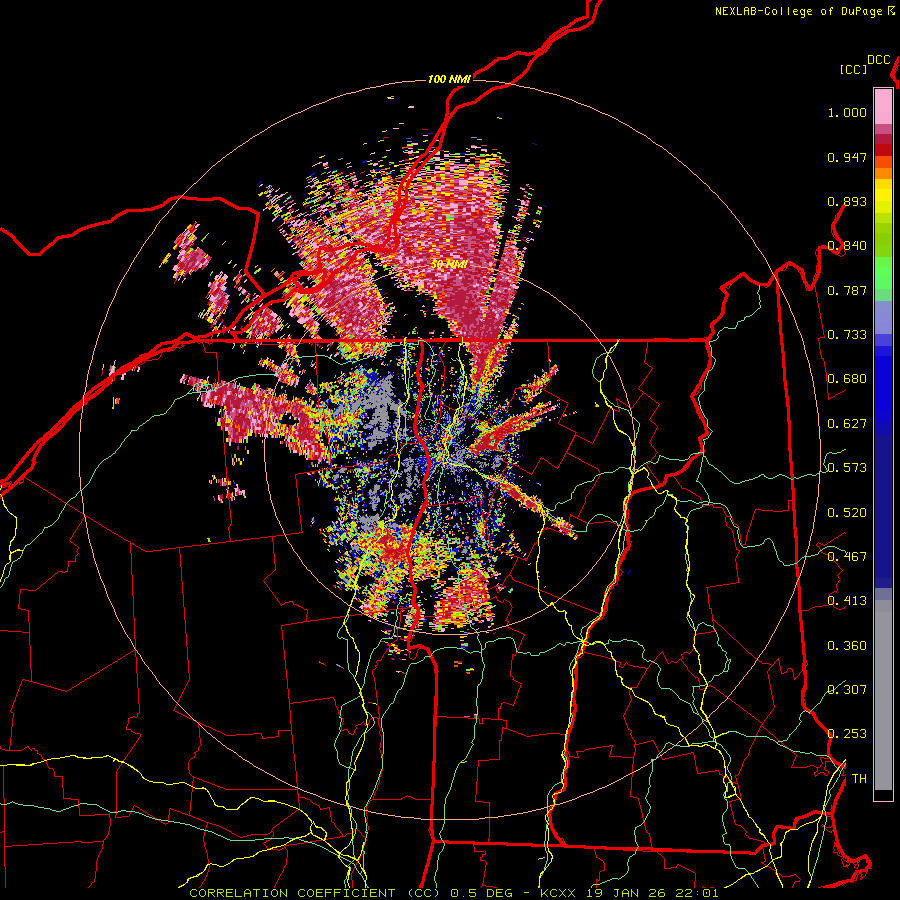The image size is (900, 900).
Task: Click the [CC] legend label
Action: [853, 69]
